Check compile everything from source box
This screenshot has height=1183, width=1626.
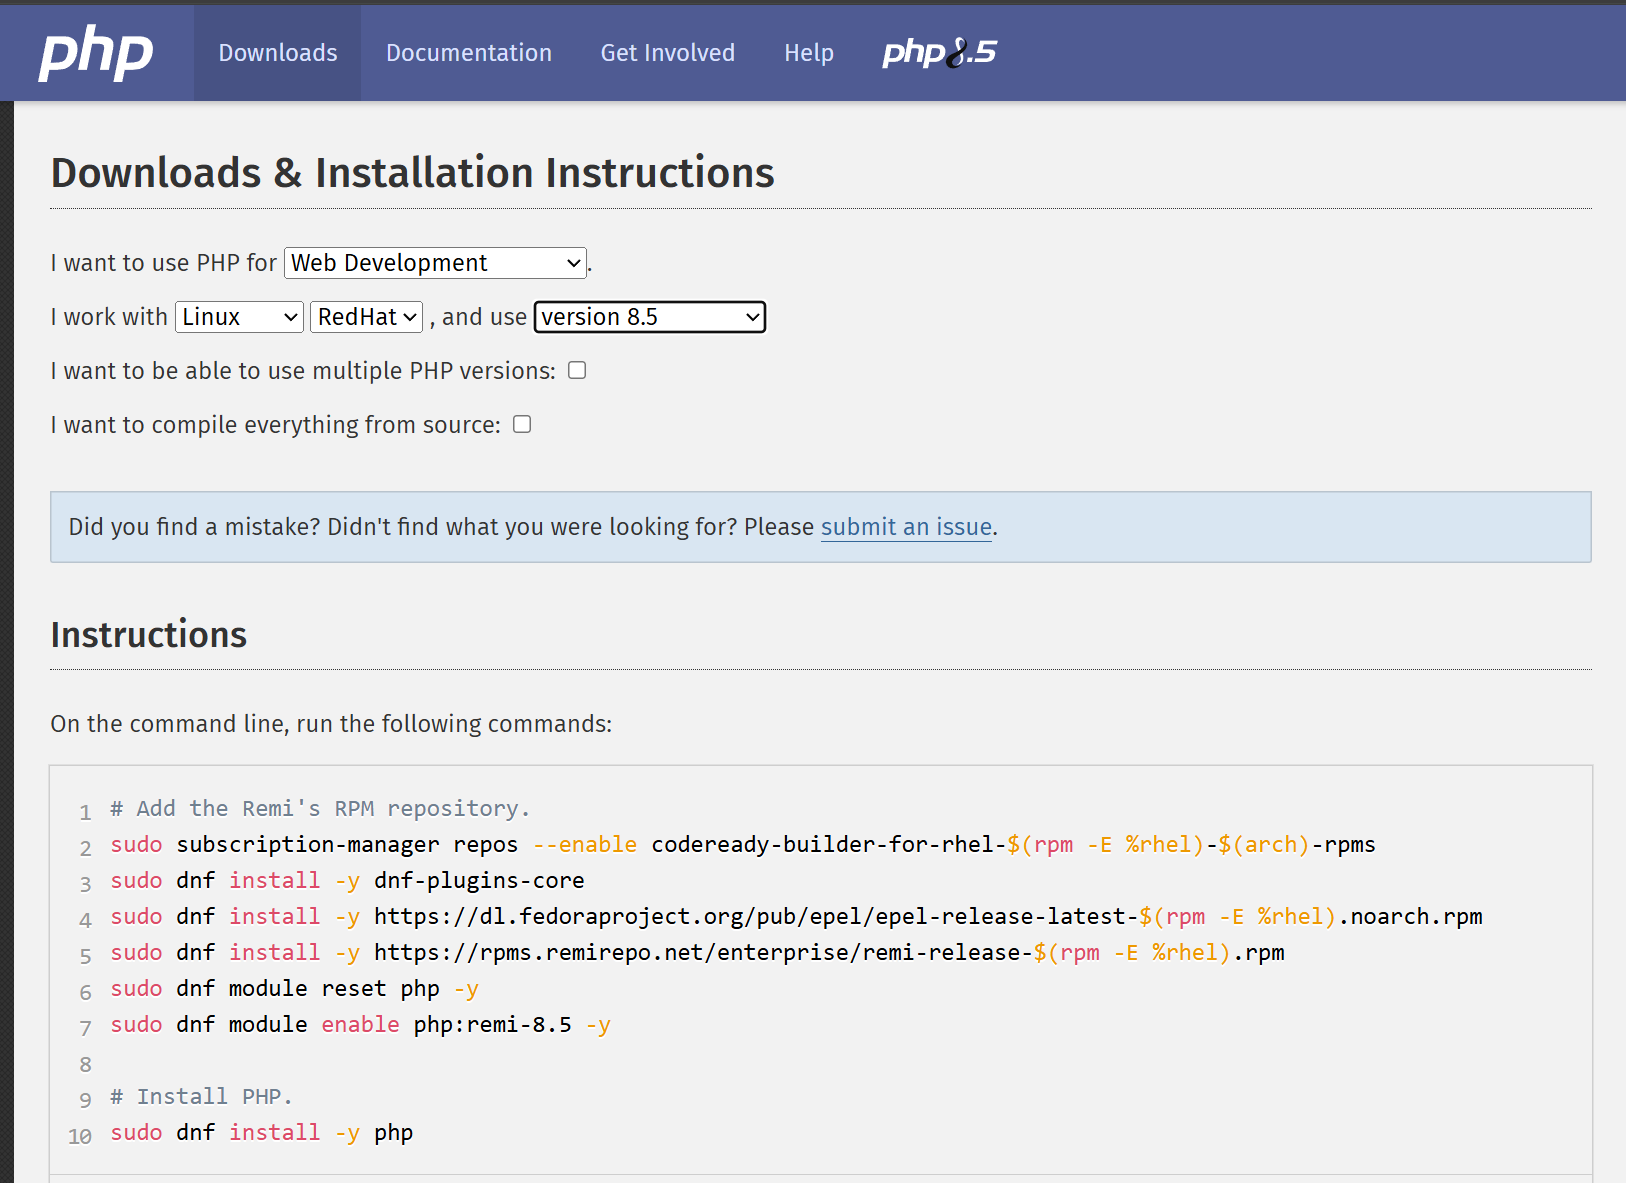(522, 424)
